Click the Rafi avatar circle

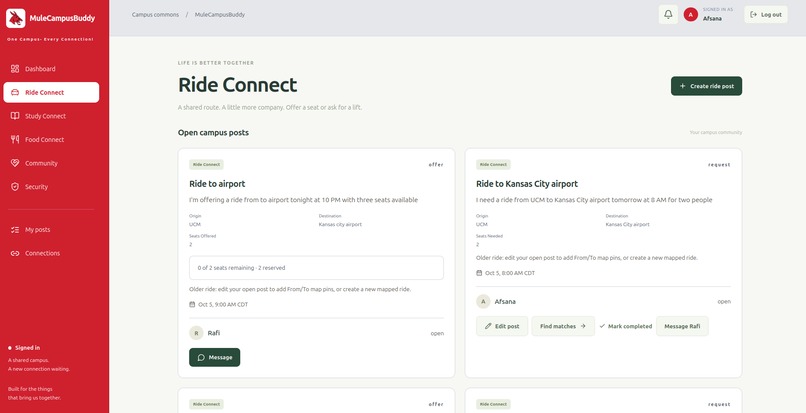click(196, 333)
